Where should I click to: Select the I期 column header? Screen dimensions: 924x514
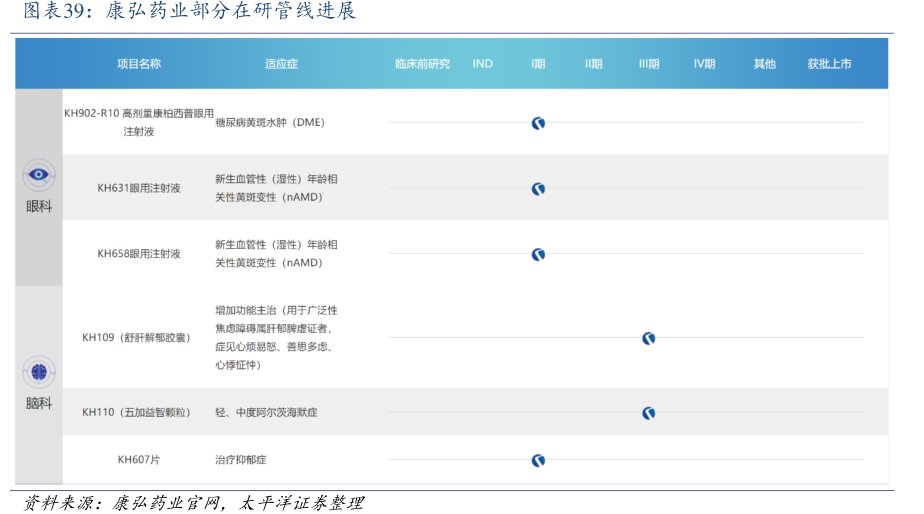538,64
